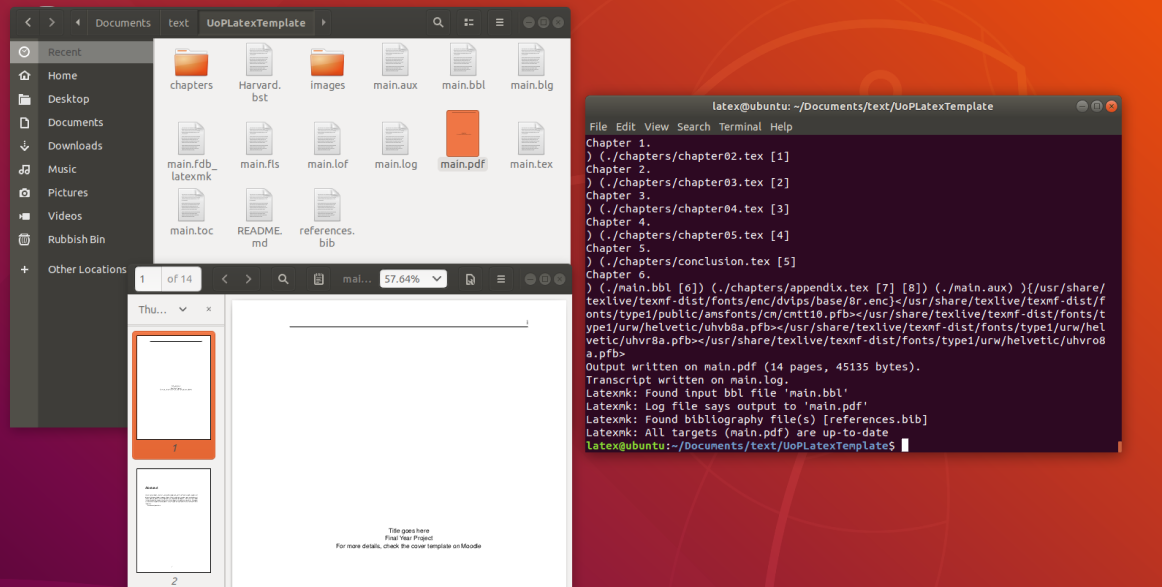Toggle list view in Files
Screen dimensions: 1162x587
click(468, 22)
